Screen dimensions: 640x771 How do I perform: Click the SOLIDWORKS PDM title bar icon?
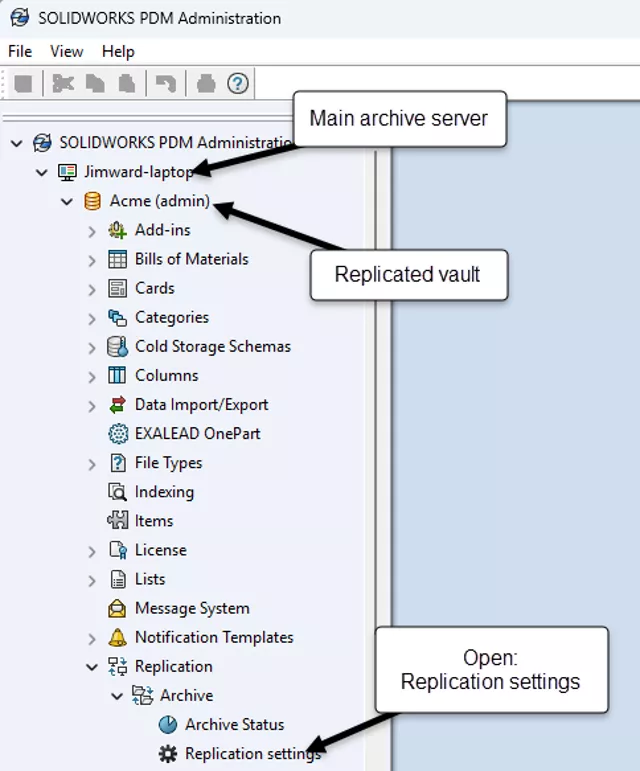(x=20, y=18)
